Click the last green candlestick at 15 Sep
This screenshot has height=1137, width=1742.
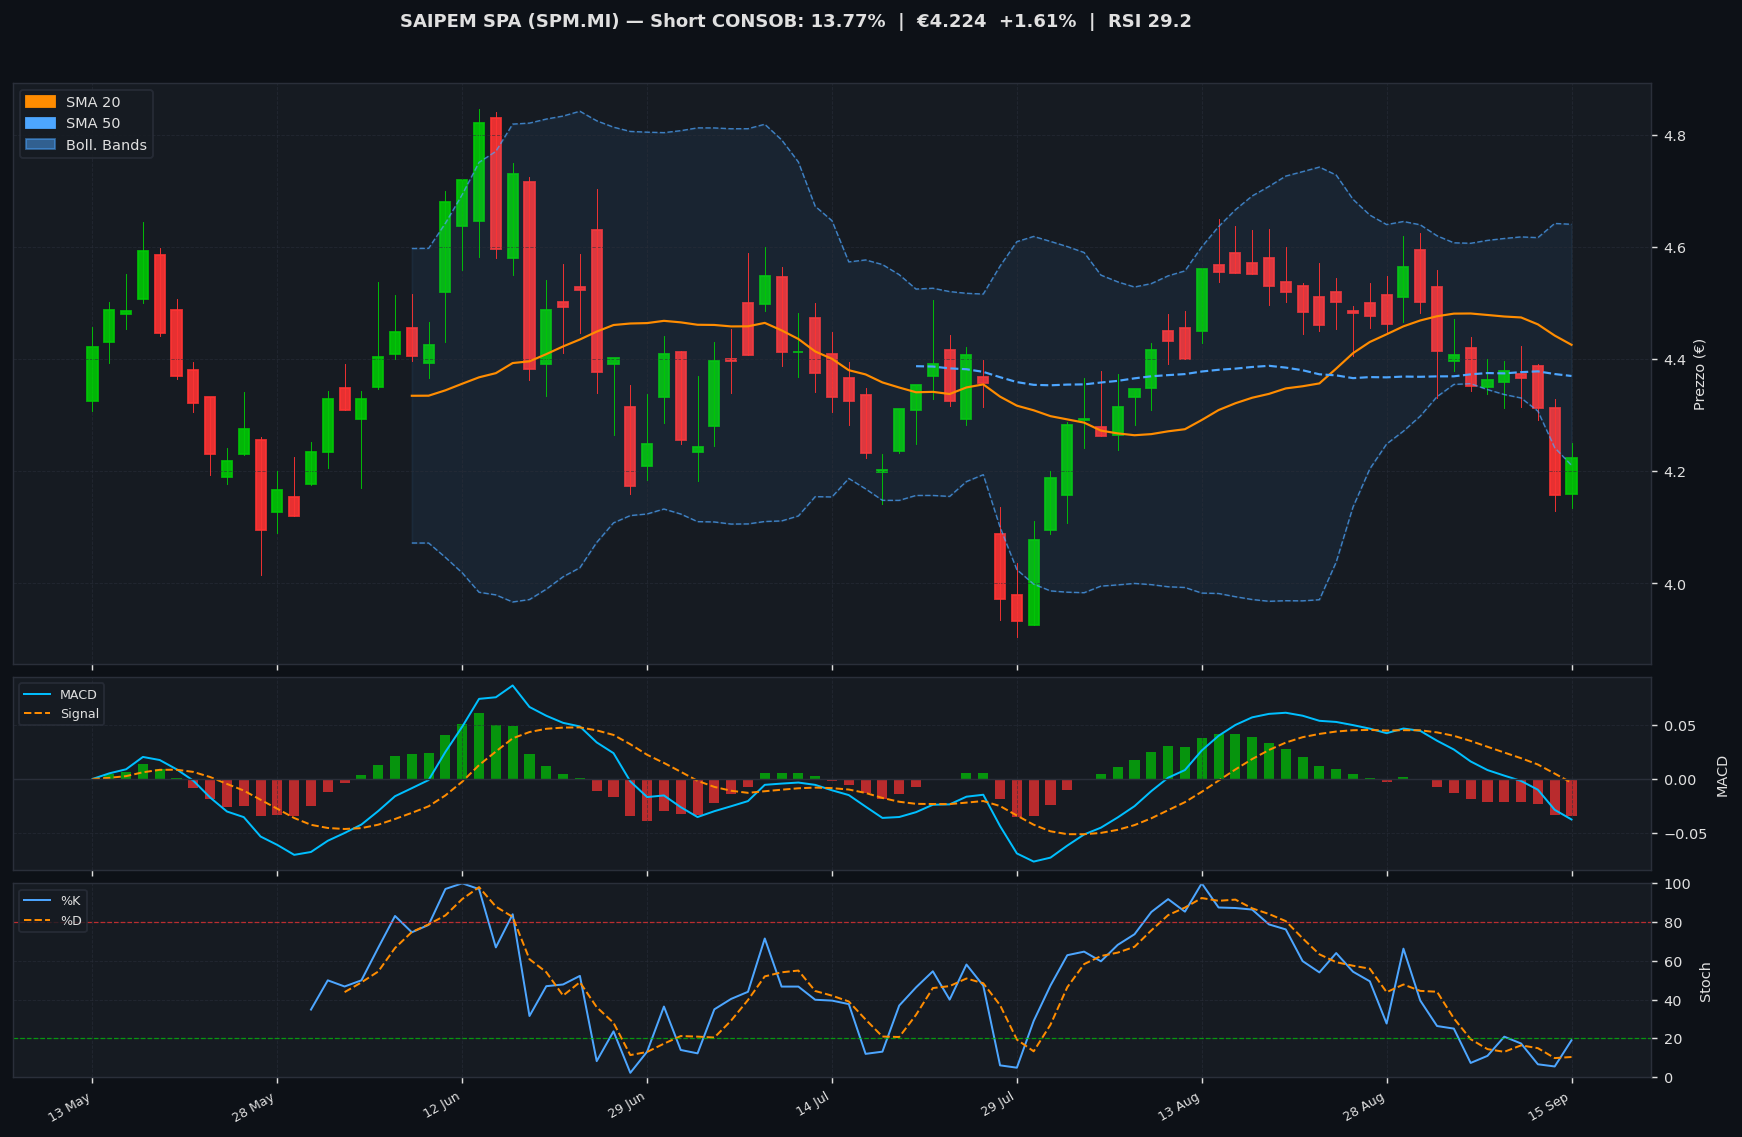pos(1572,476)
